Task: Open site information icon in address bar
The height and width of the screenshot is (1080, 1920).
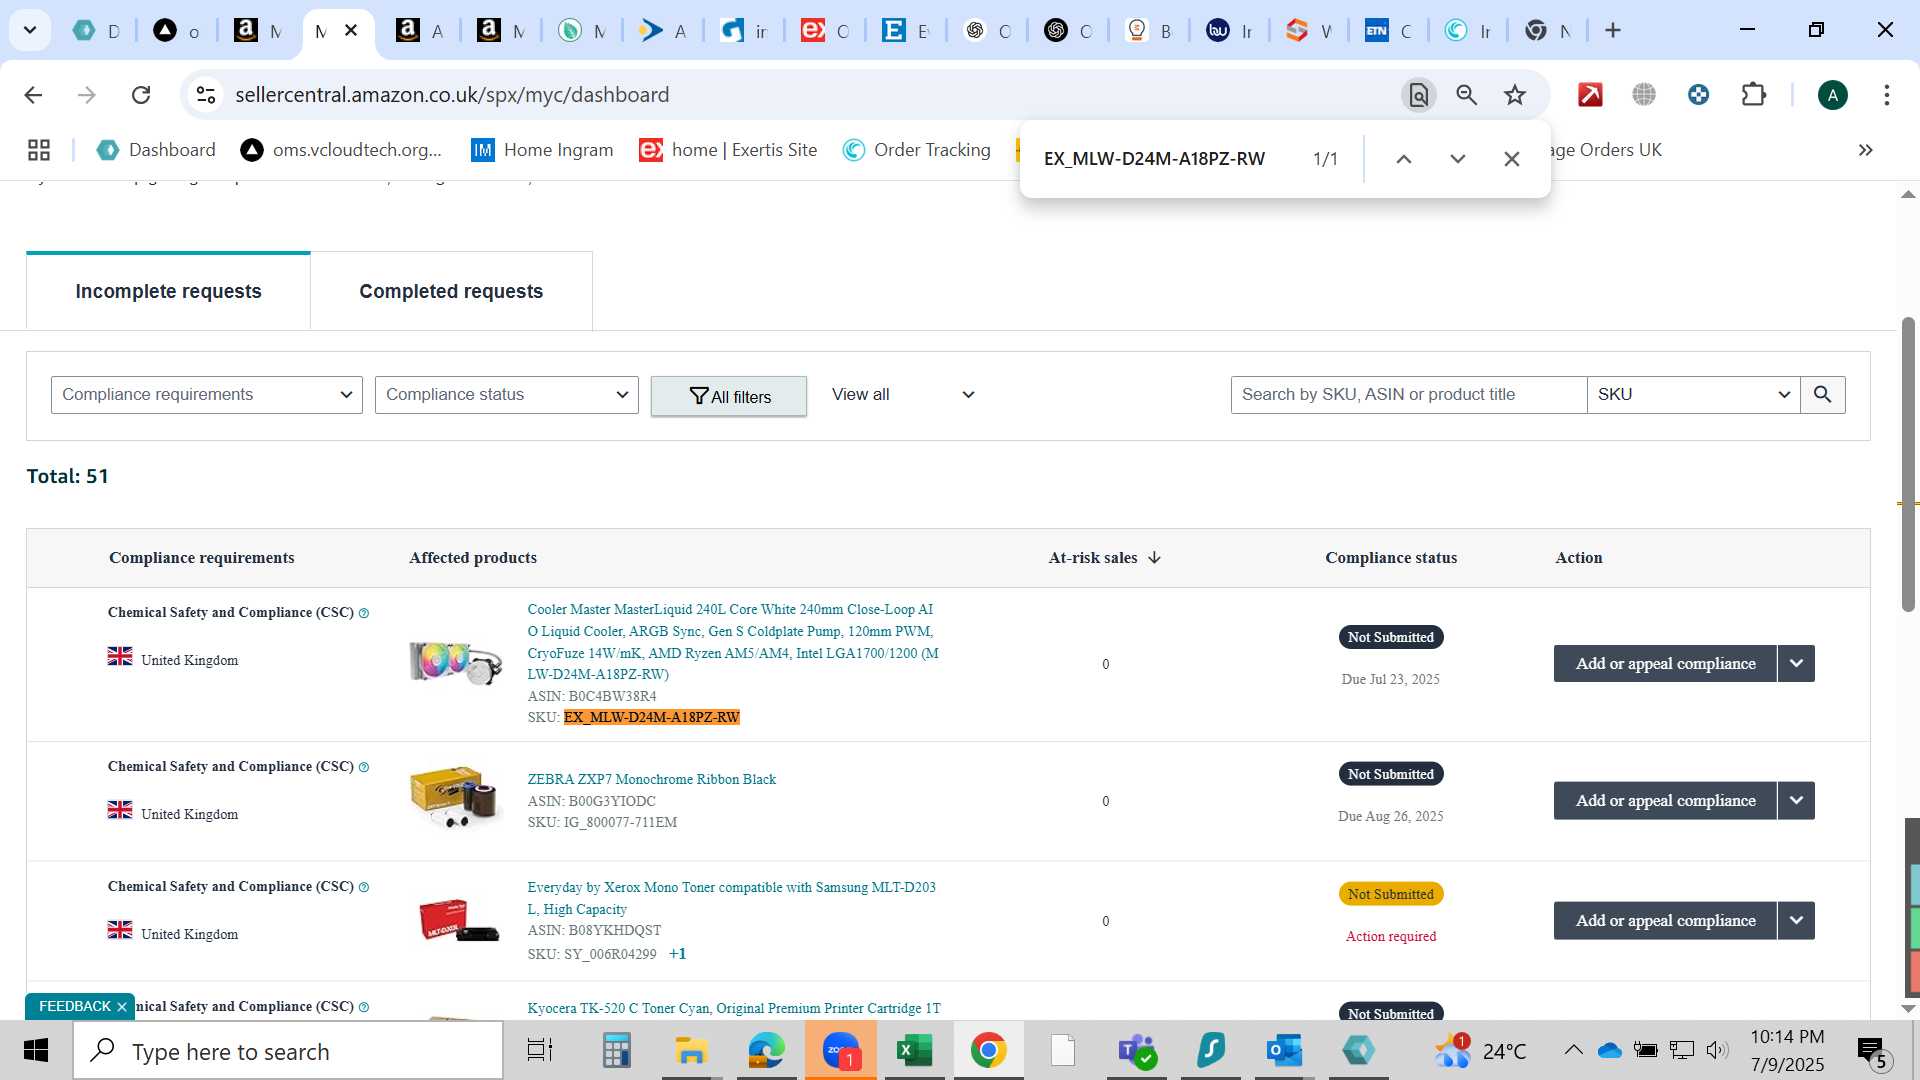Action: tap(206, 95)
